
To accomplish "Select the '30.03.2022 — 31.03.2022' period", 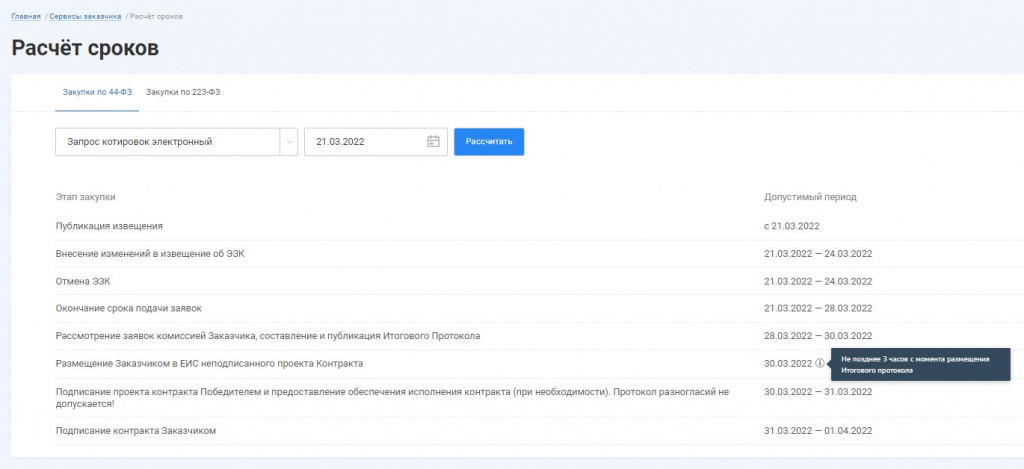I will pyautogui.click(x=818, y=392).
